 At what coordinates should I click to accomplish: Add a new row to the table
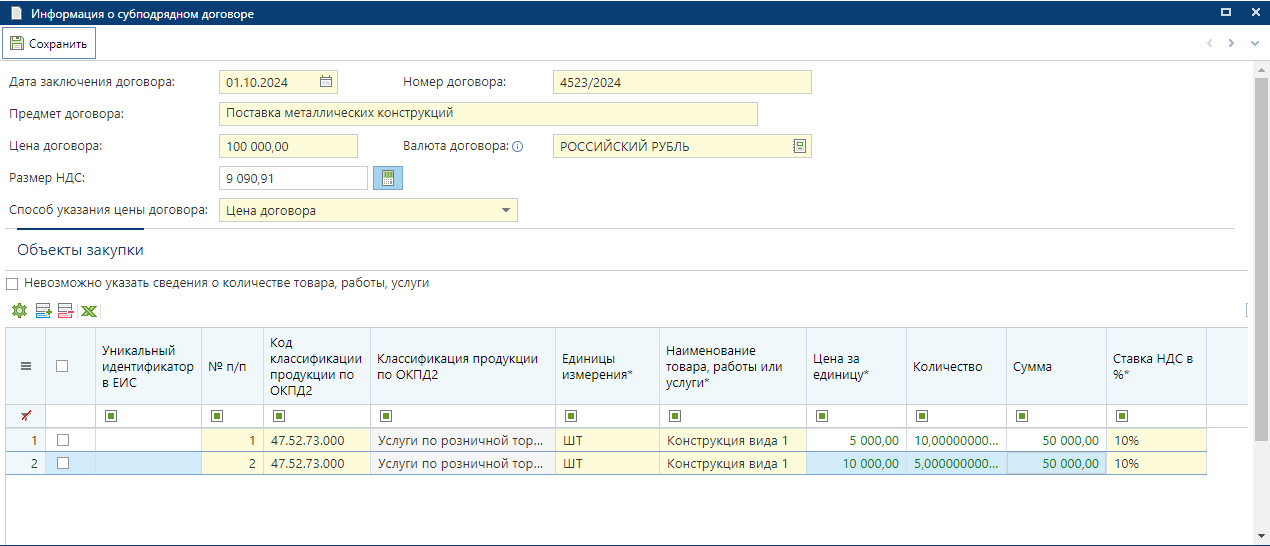point(43,311)
